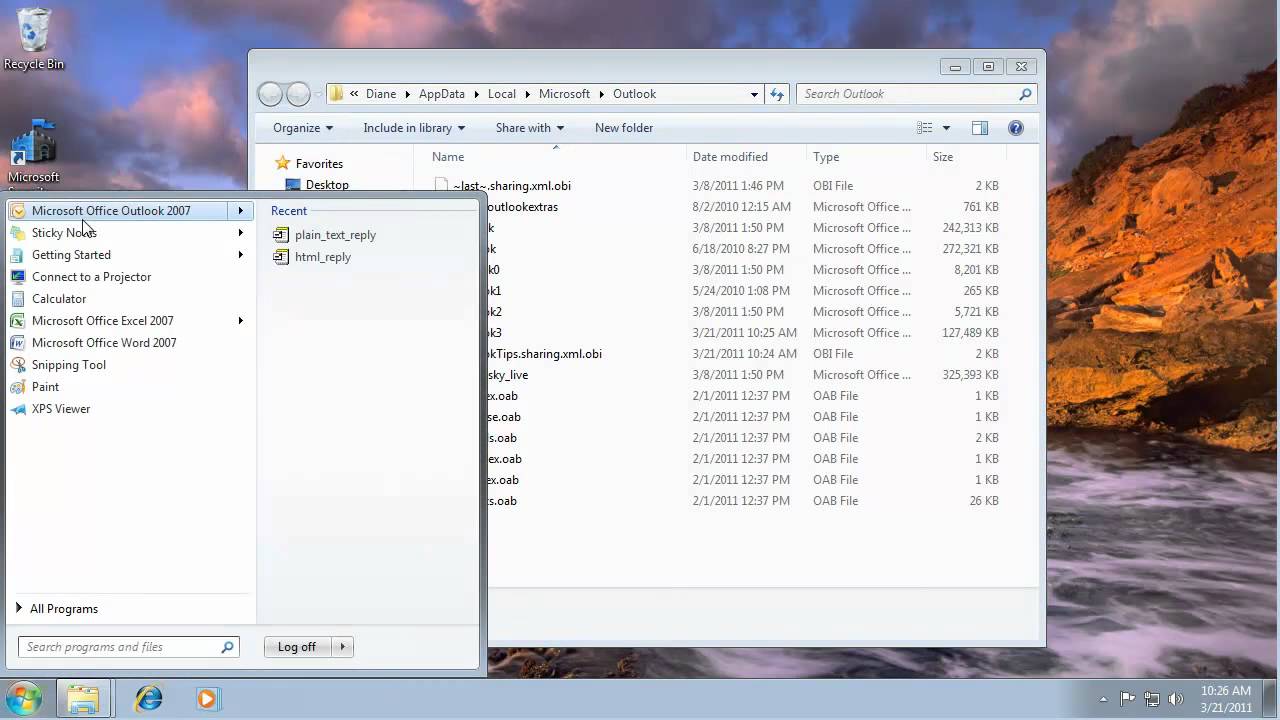Click the Diane breadcrumb segment

coord(381,94)
